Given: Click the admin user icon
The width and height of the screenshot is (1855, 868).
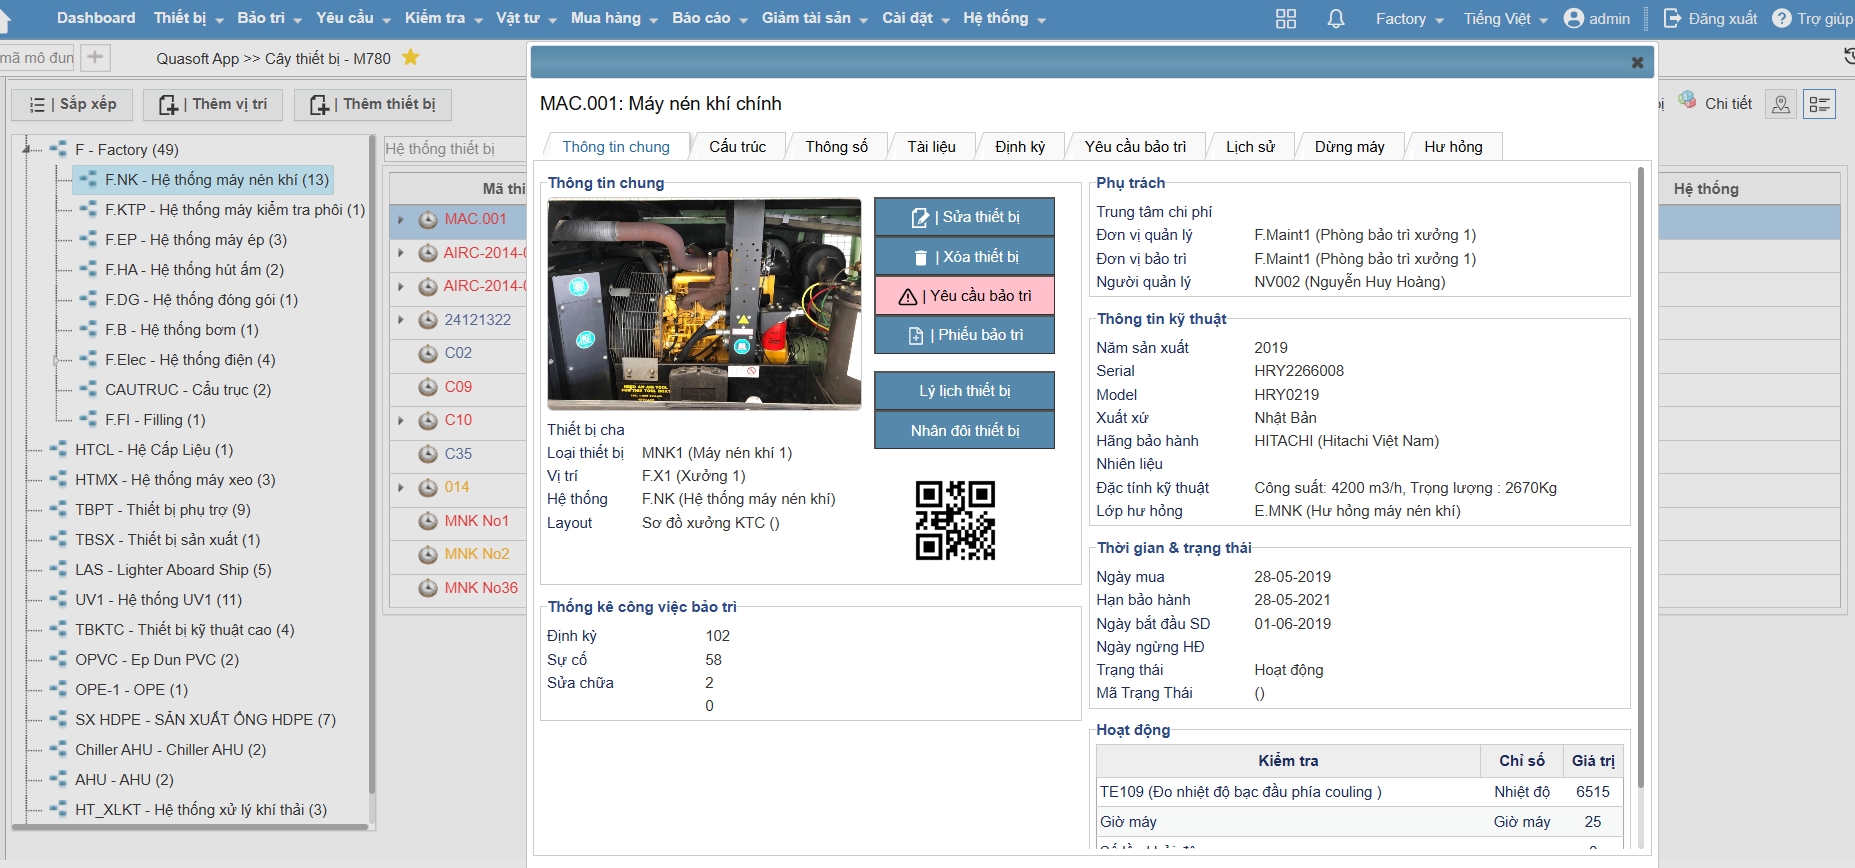Looking at the screenshot, I should point(1574,18).
